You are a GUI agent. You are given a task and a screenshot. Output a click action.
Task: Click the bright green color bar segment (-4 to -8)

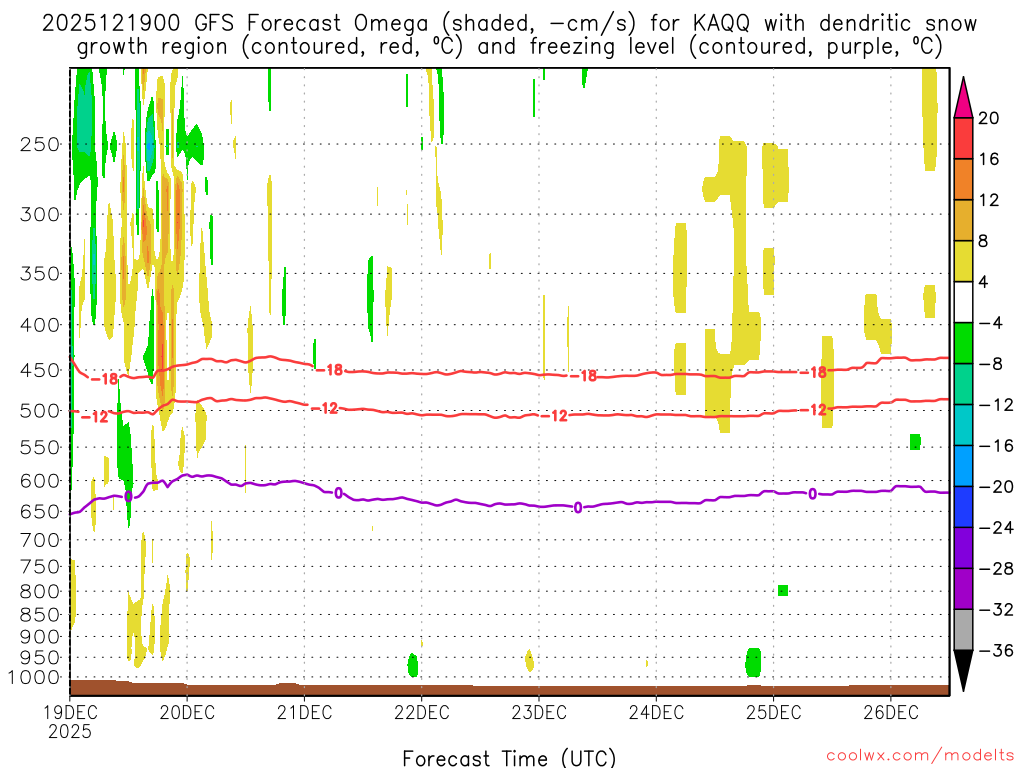963,344
